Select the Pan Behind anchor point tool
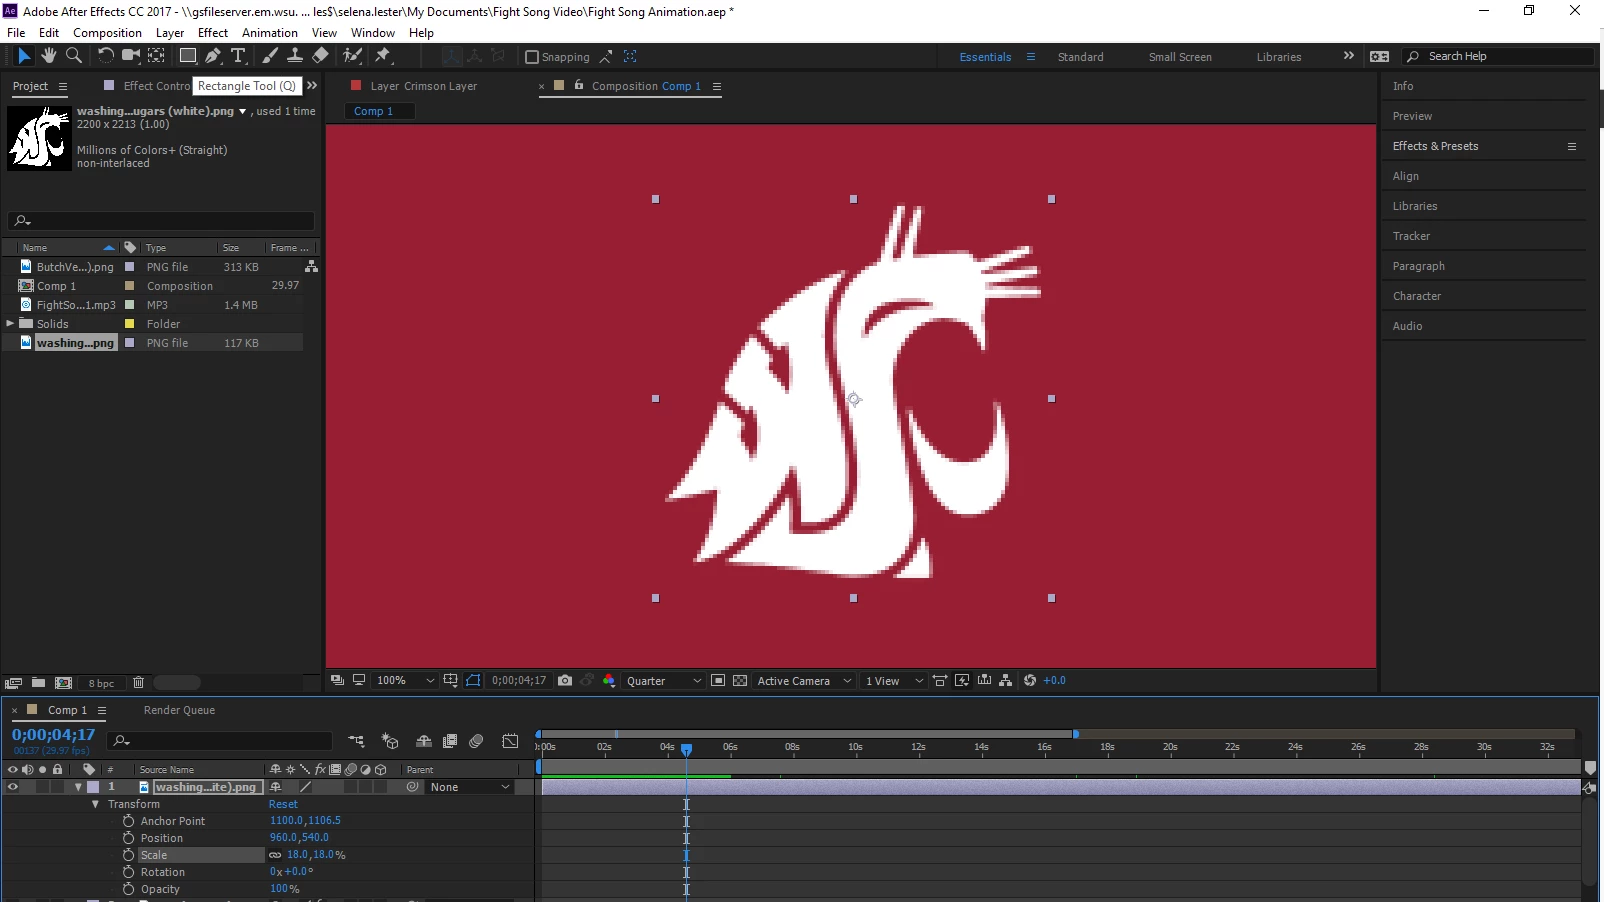The height and width of the screenshot is (902, 1604). pyautogui.click(x=157, y=56)
